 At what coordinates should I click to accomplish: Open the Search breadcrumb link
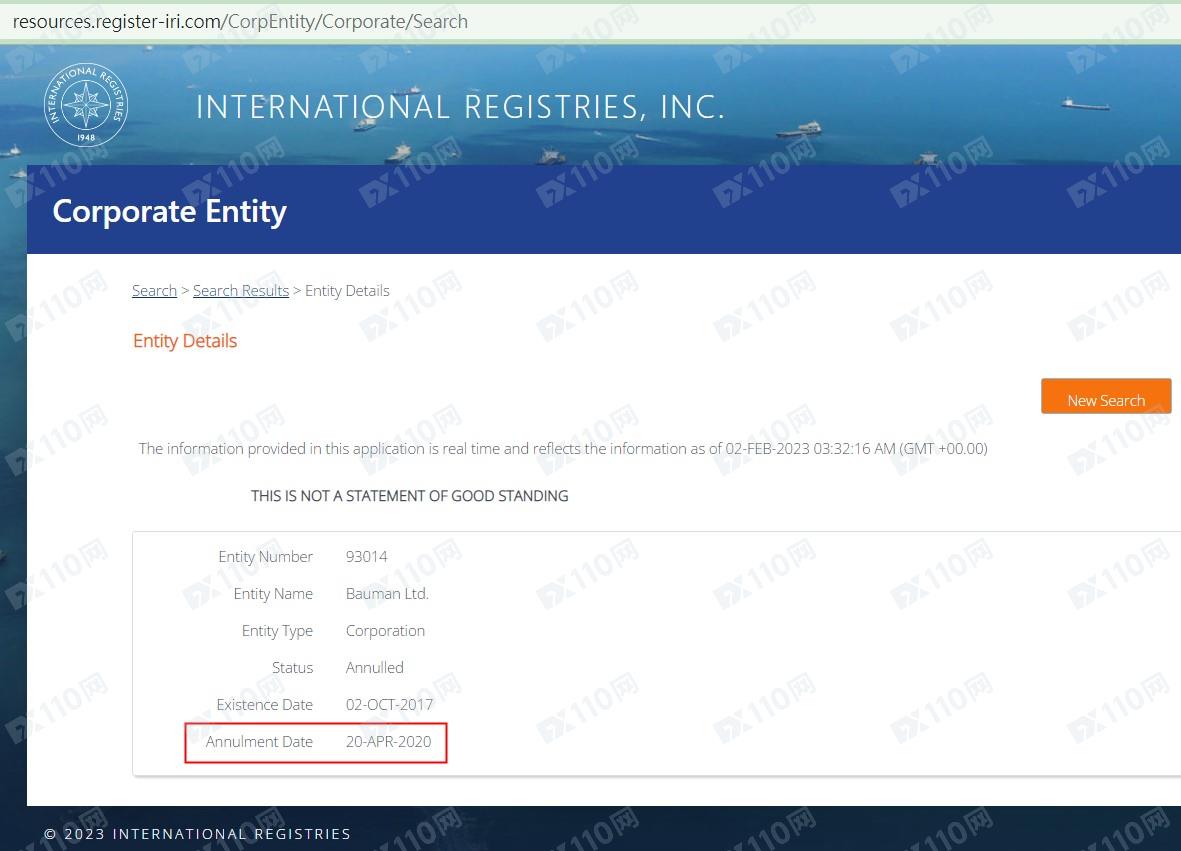point(154,291)
